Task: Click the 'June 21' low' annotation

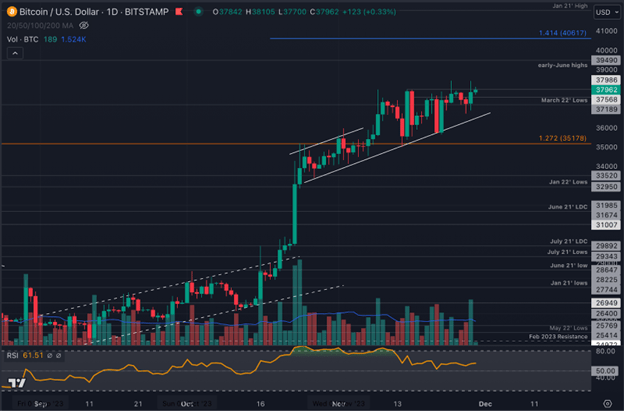Action: click(569, 265)
